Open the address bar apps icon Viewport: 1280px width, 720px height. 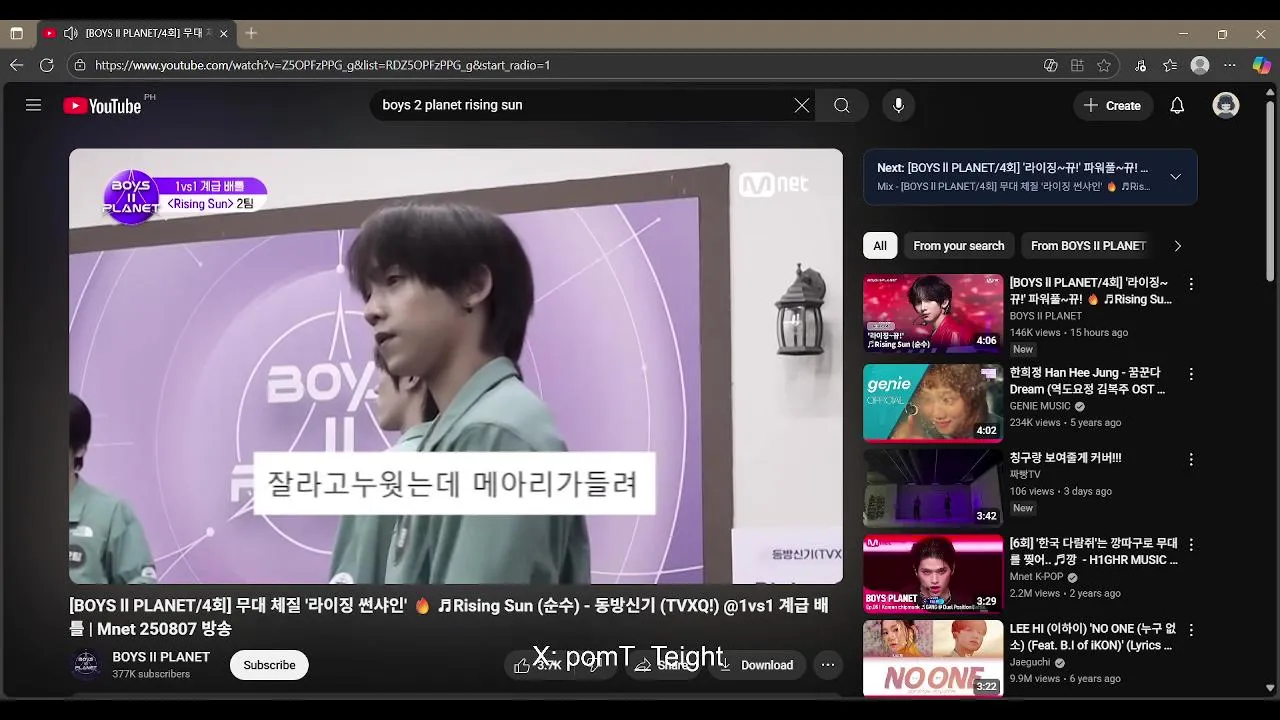(1077, 65)
